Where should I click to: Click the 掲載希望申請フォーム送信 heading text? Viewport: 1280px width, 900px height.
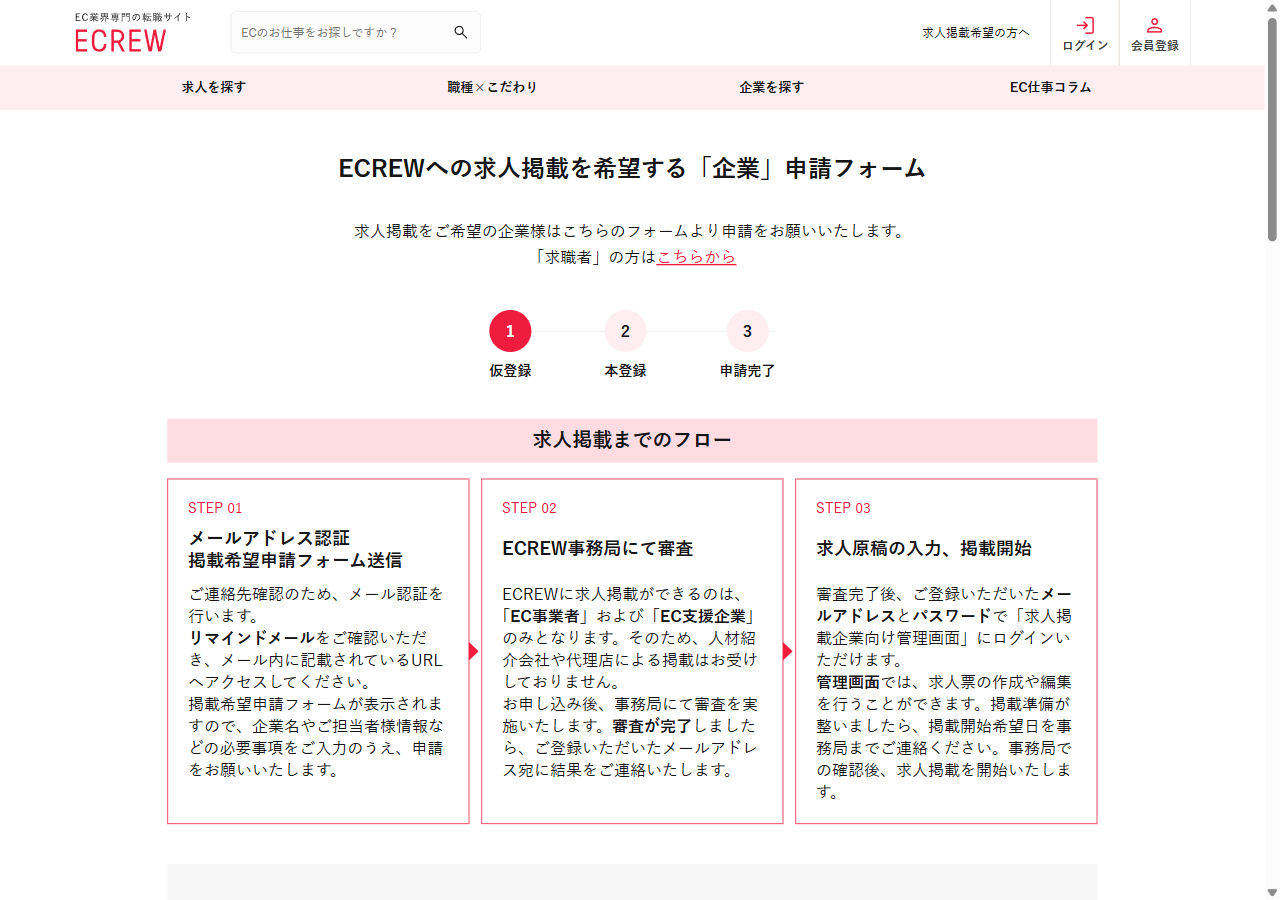(x=295, y=560)
